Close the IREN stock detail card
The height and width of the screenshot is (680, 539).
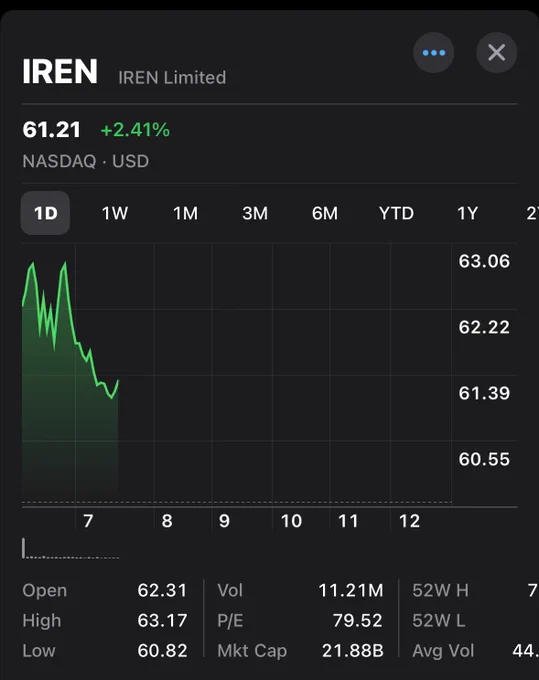[x=497, y=53]
